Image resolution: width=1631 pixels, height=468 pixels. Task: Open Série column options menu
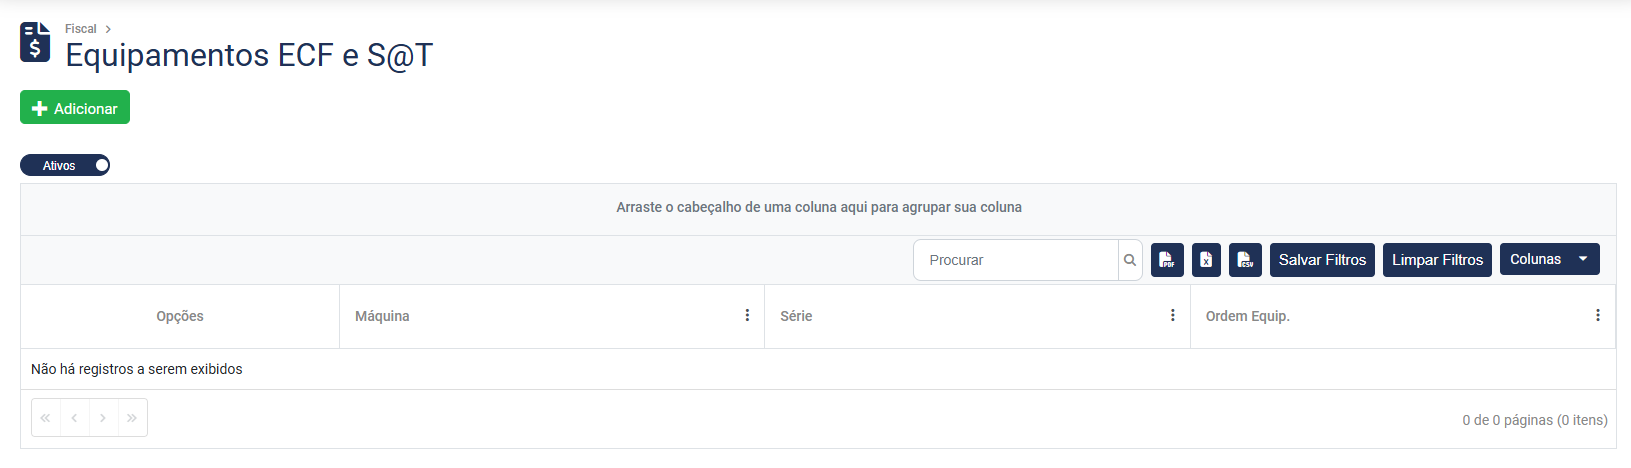pyautogui.click(x=1172, y=316)
